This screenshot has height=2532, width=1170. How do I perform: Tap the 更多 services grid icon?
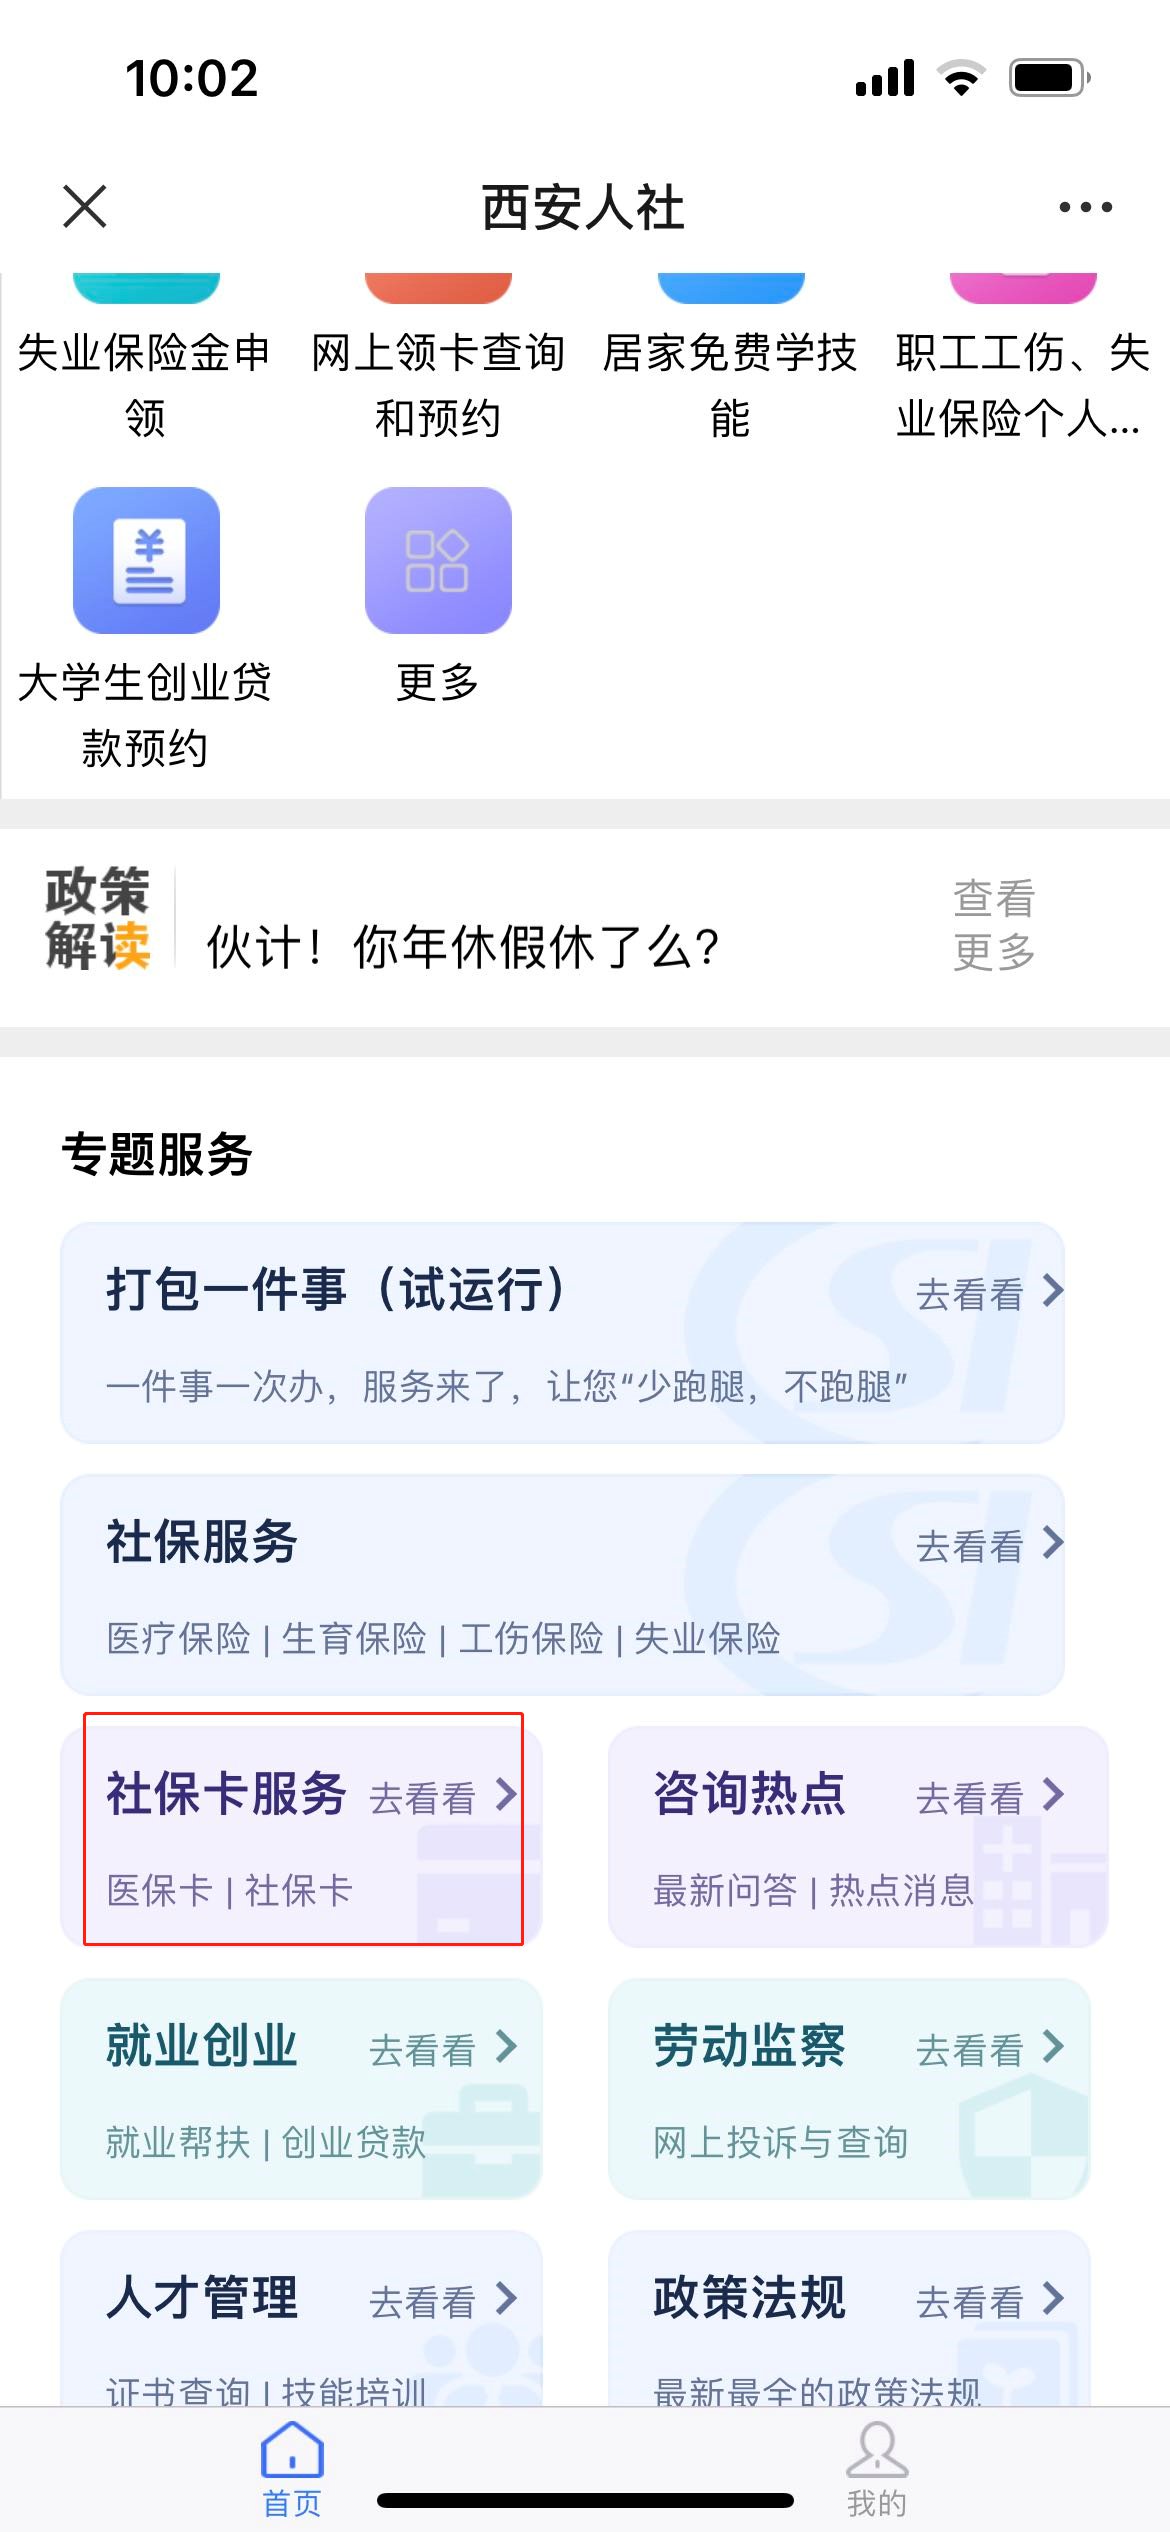438,561
